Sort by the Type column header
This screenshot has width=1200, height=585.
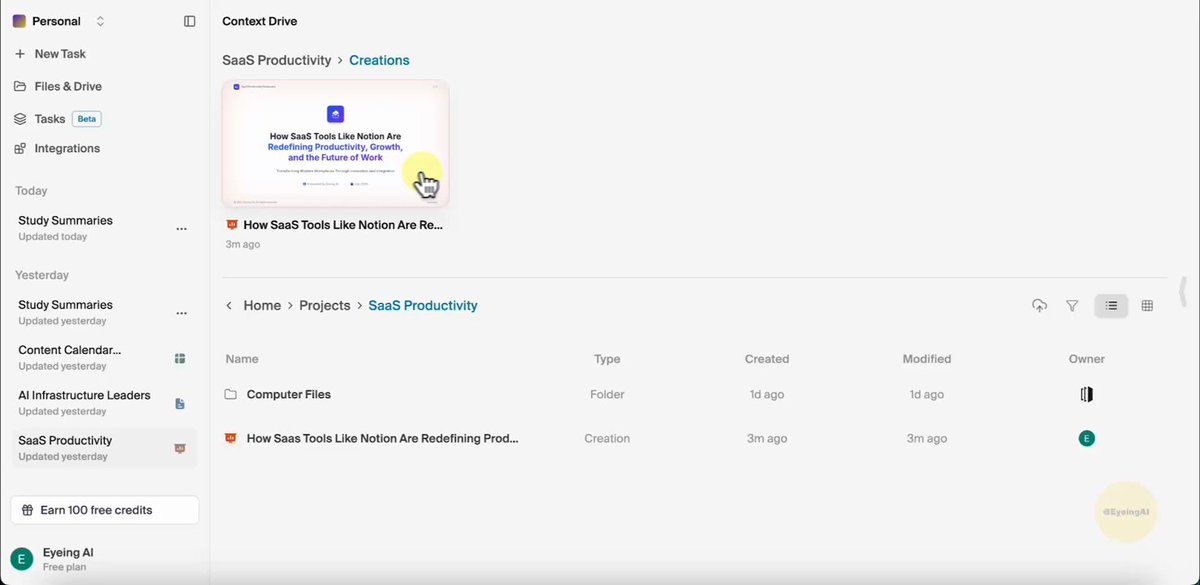[x=607, y=359]
